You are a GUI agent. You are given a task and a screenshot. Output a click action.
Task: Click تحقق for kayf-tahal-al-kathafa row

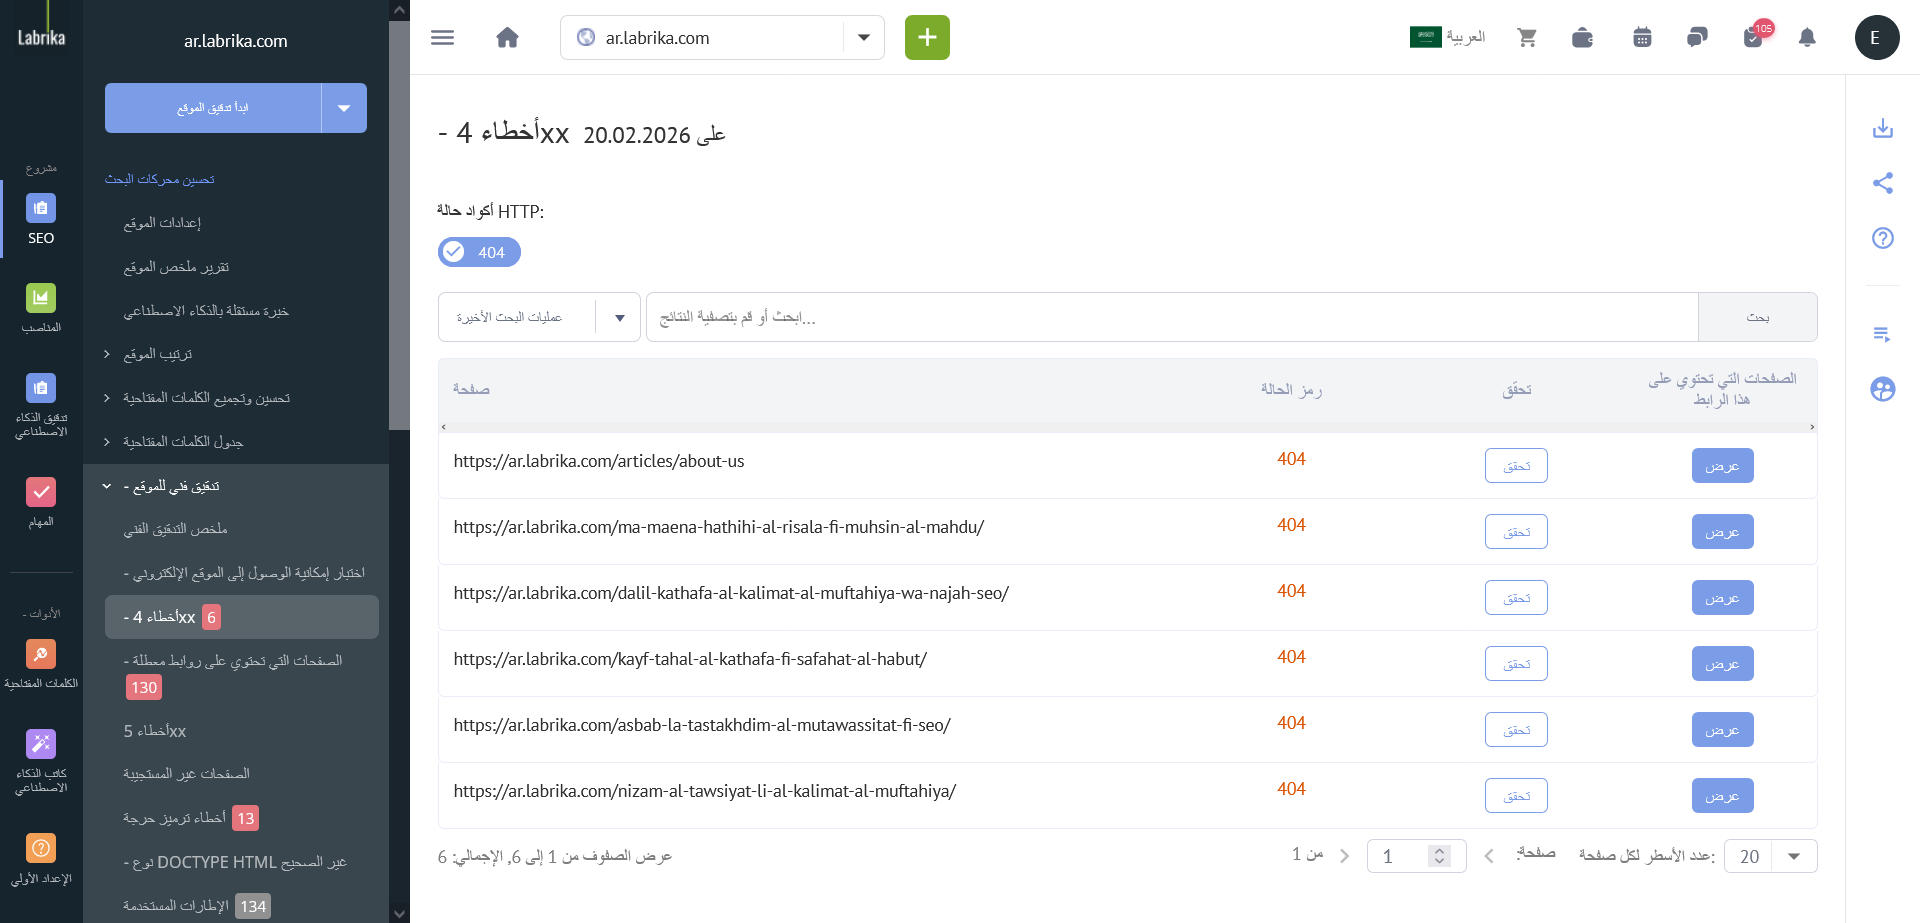click(1516, 664)
